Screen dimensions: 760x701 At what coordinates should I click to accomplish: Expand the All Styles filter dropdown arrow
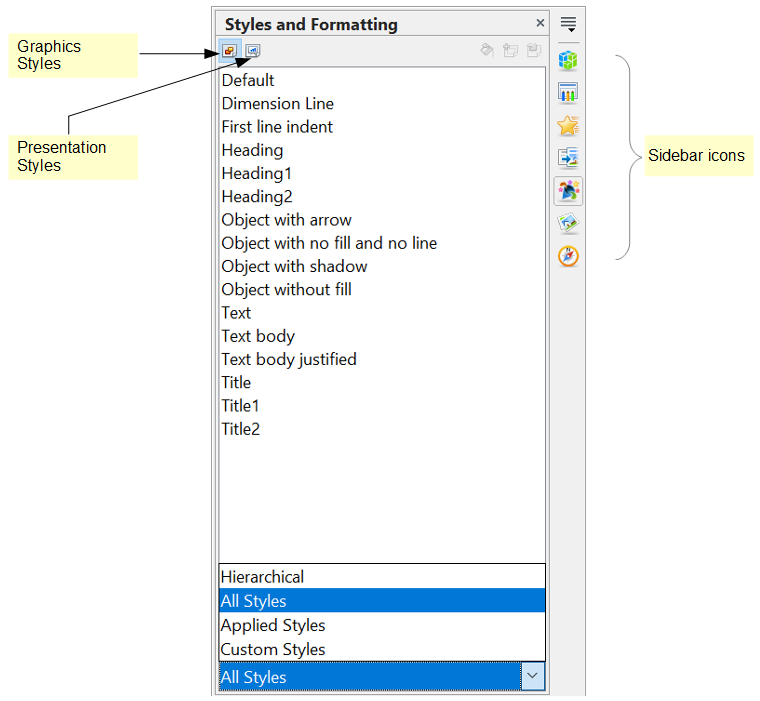532,676
